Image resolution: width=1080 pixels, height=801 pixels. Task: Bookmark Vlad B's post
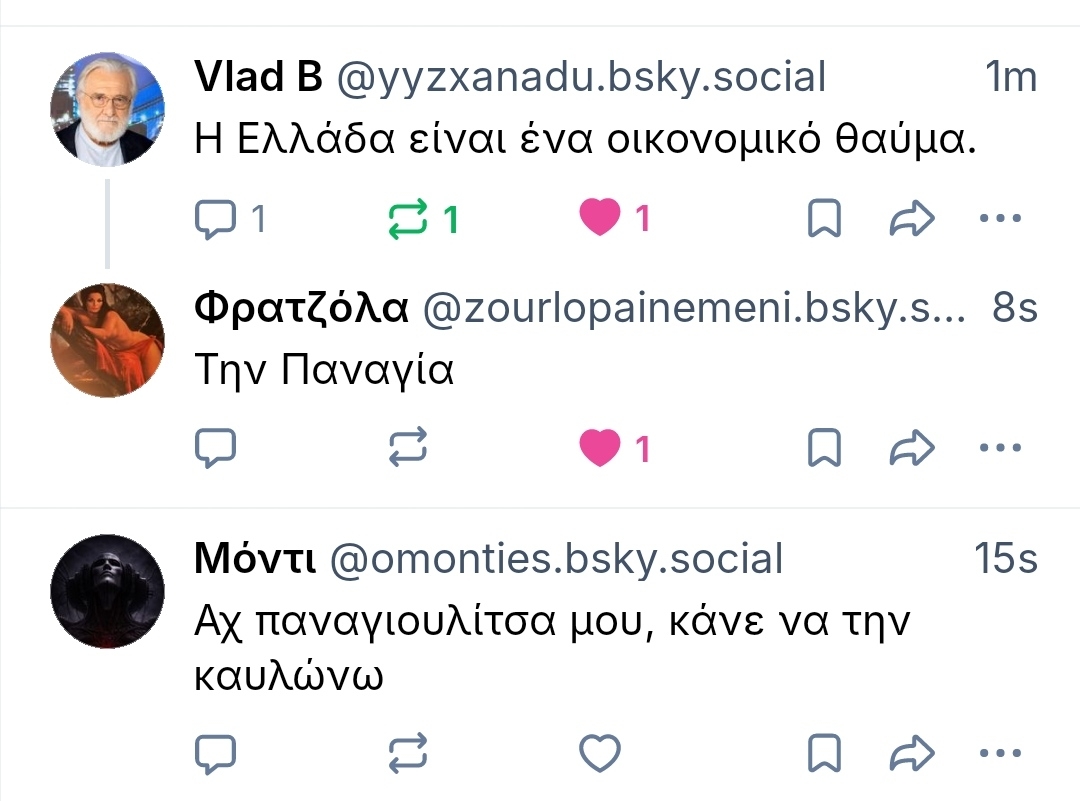(x=823, y=218)
